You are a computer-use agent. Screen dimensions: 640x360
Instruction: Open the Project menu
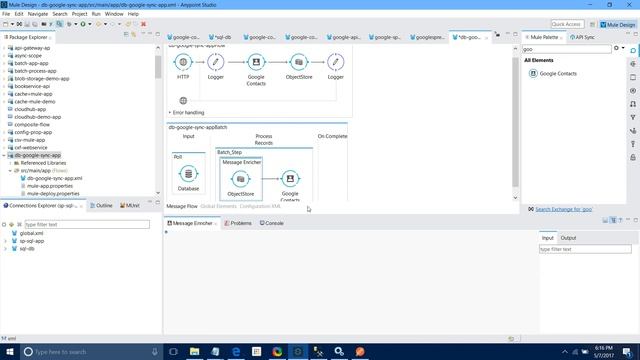click(80, 14)
